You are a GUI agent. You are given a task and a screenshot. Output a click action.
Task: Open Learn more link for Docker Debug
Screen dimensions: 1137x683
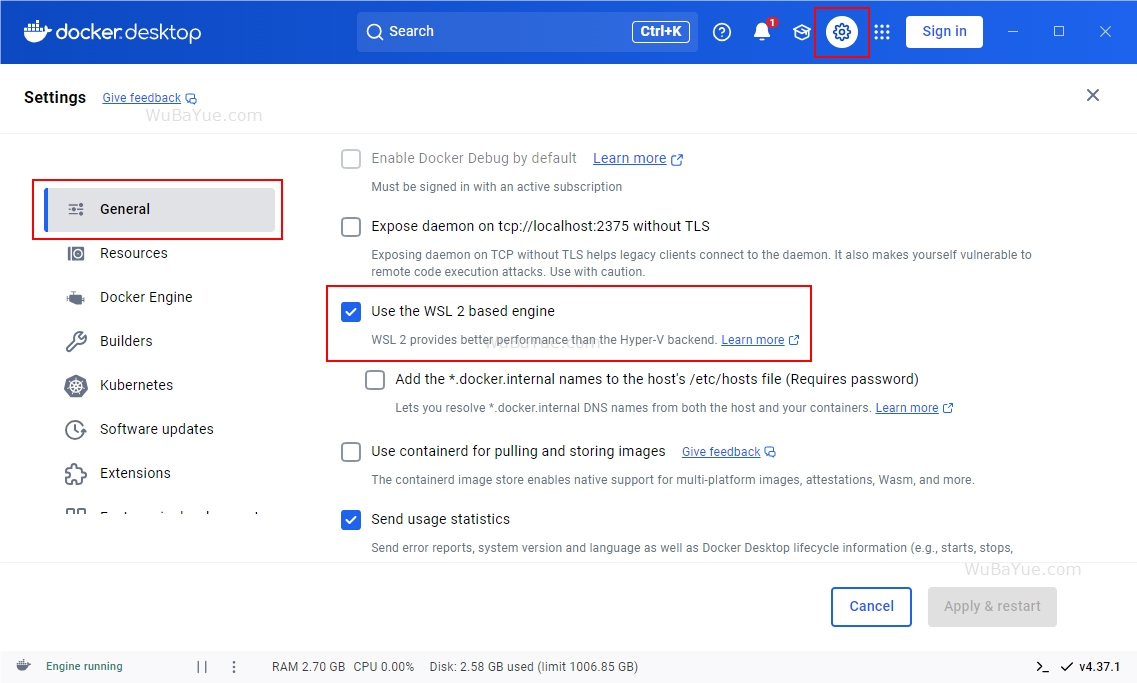[x=629, y=159]
